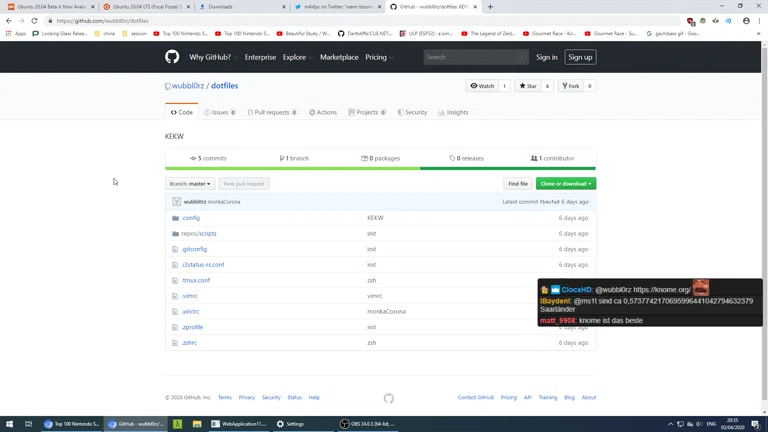The width and height of the screenshot is (768, 432).
Task: Expand the Why GitHub? menu
Action: click(212, 57)
